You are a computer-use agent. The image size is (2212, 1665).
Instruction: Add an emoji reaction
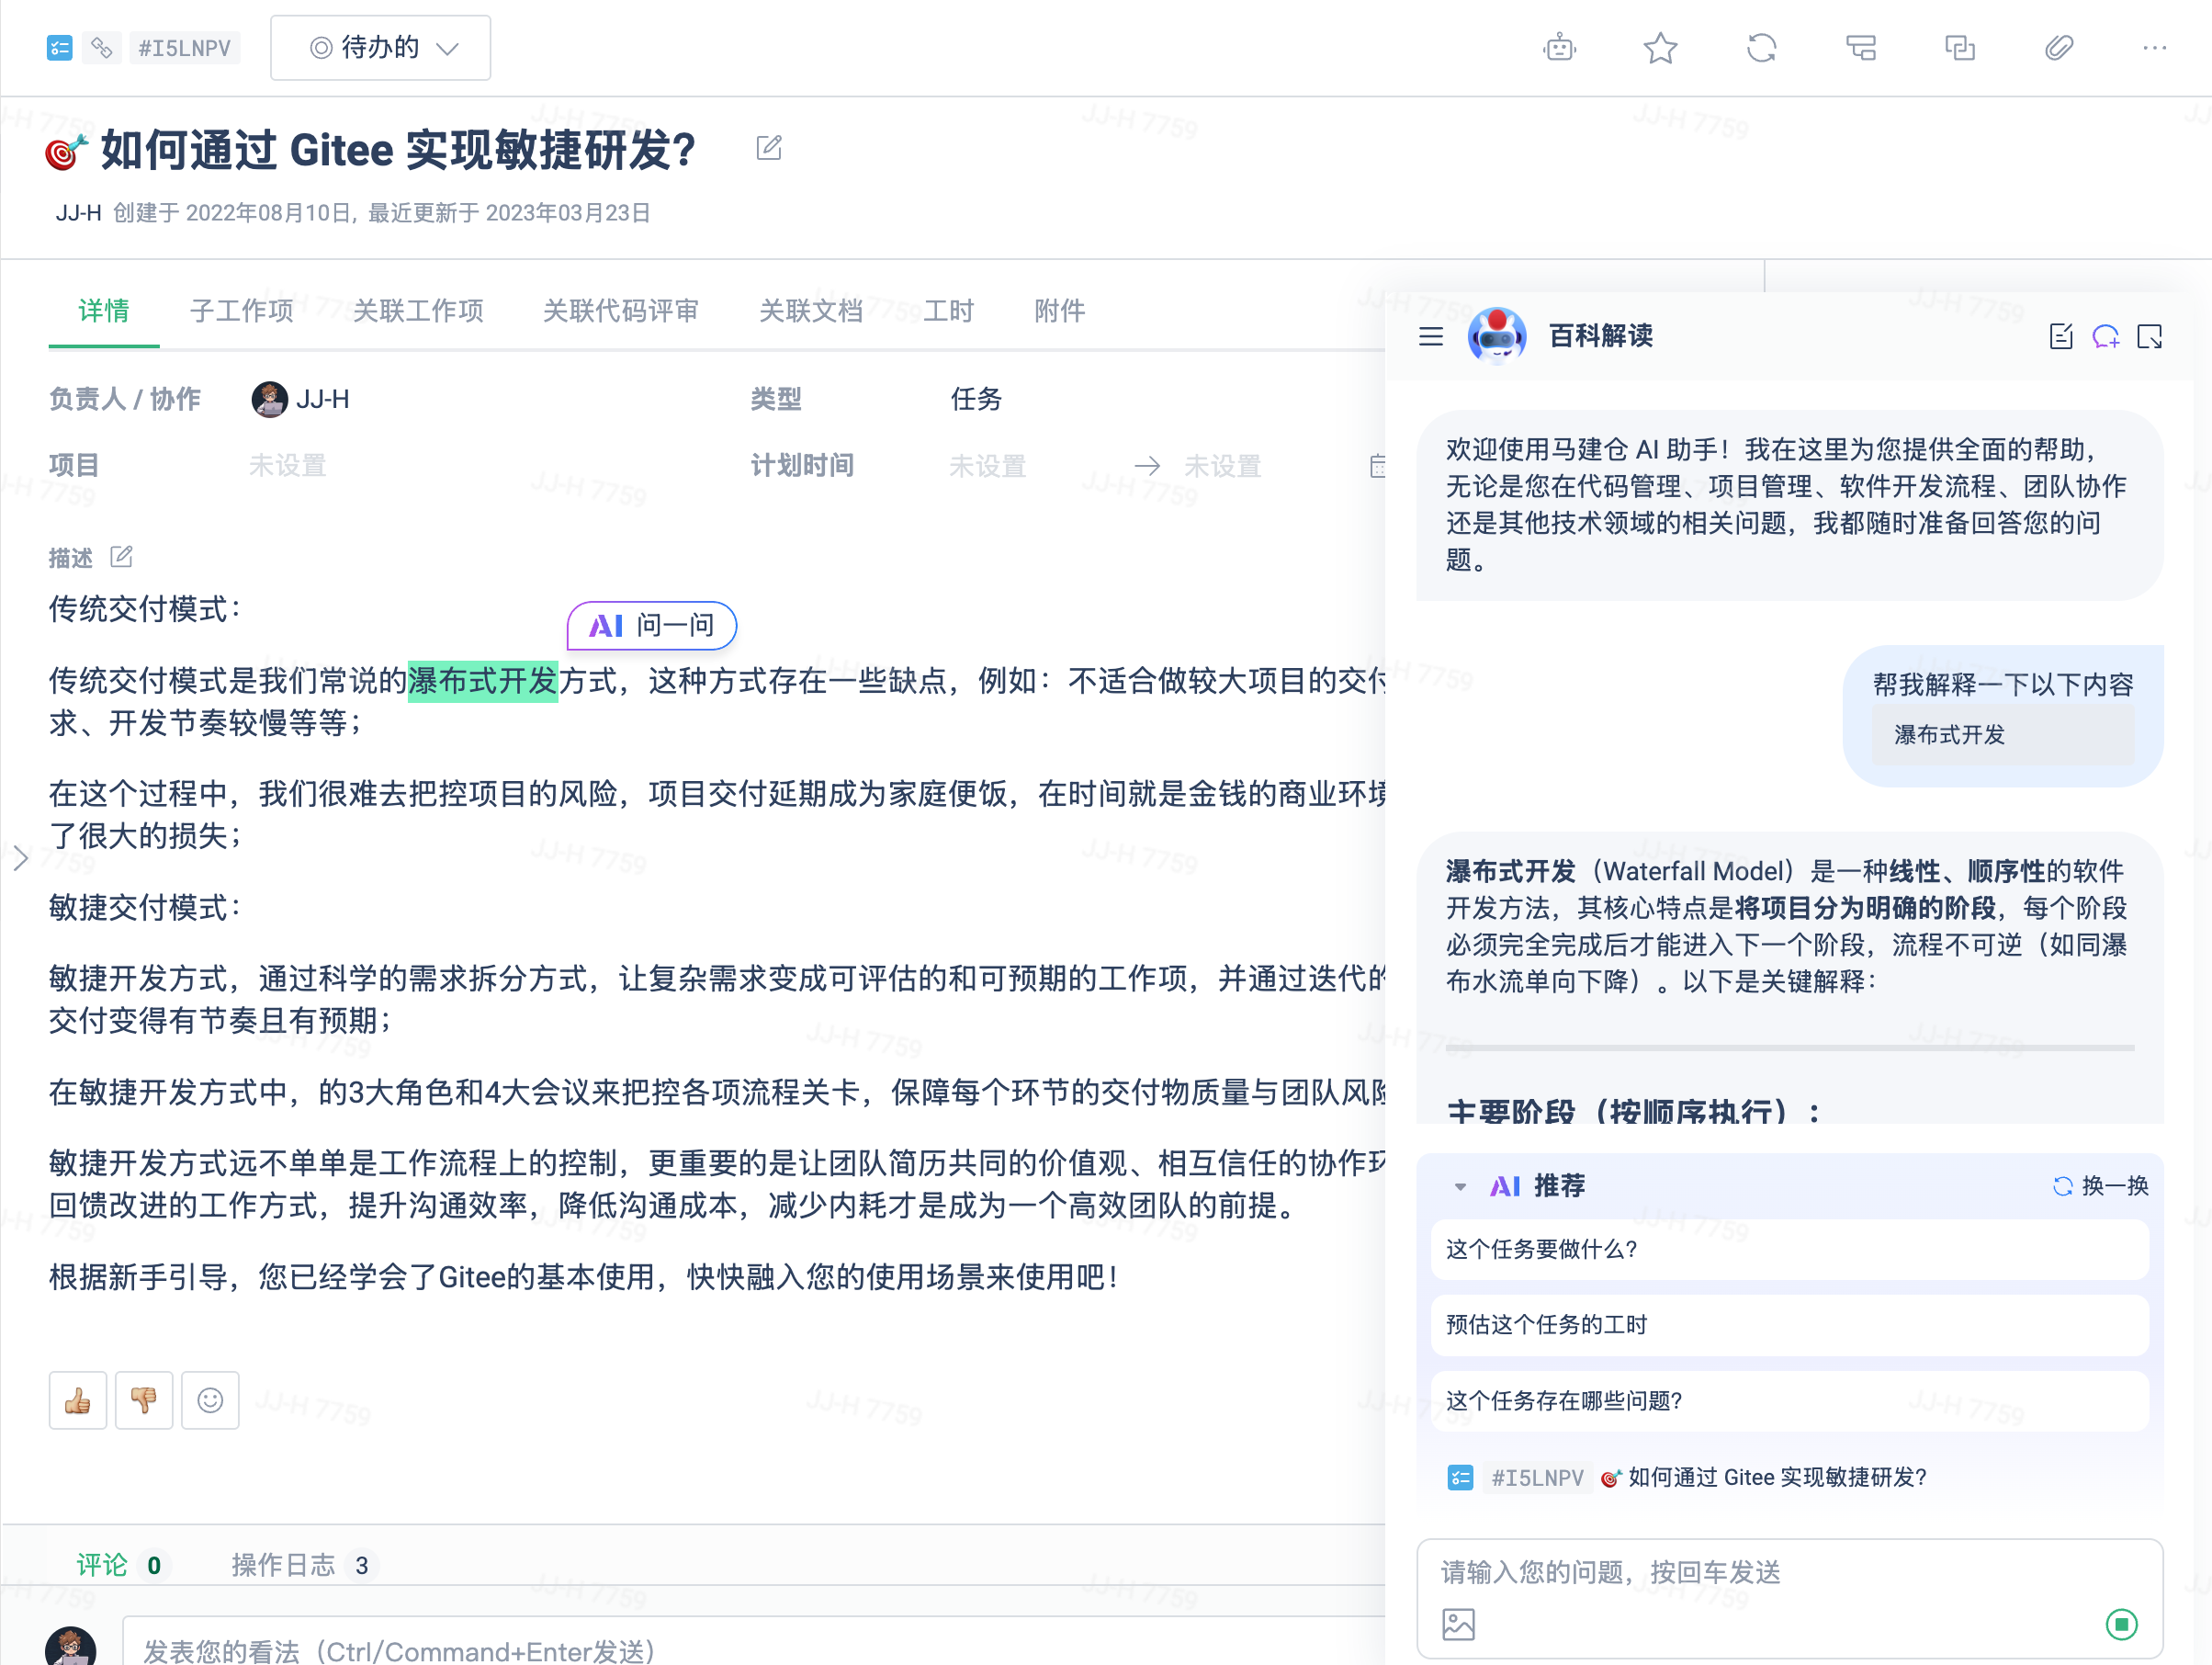pos(210,1400)
